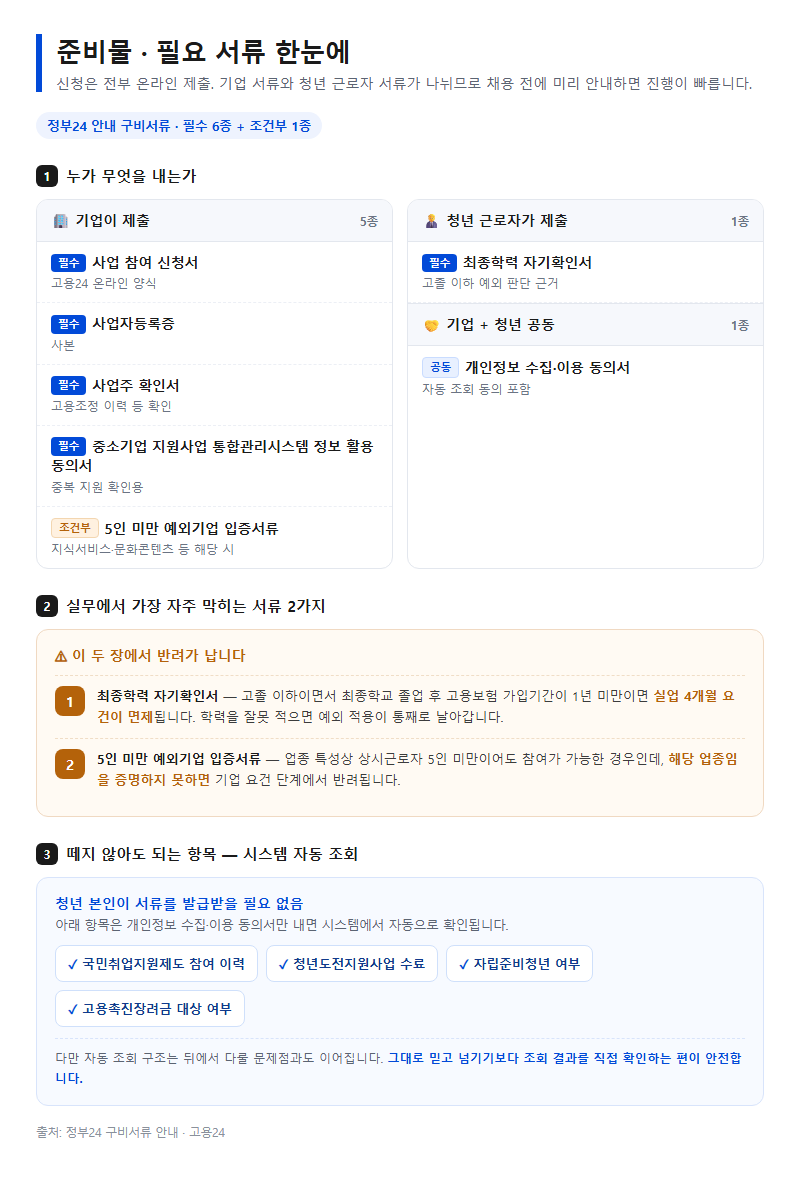This screenshot has height=1193, width=800.
Task: Click the 필수 badge next to 사업자등록증
Action: [69, 324]
